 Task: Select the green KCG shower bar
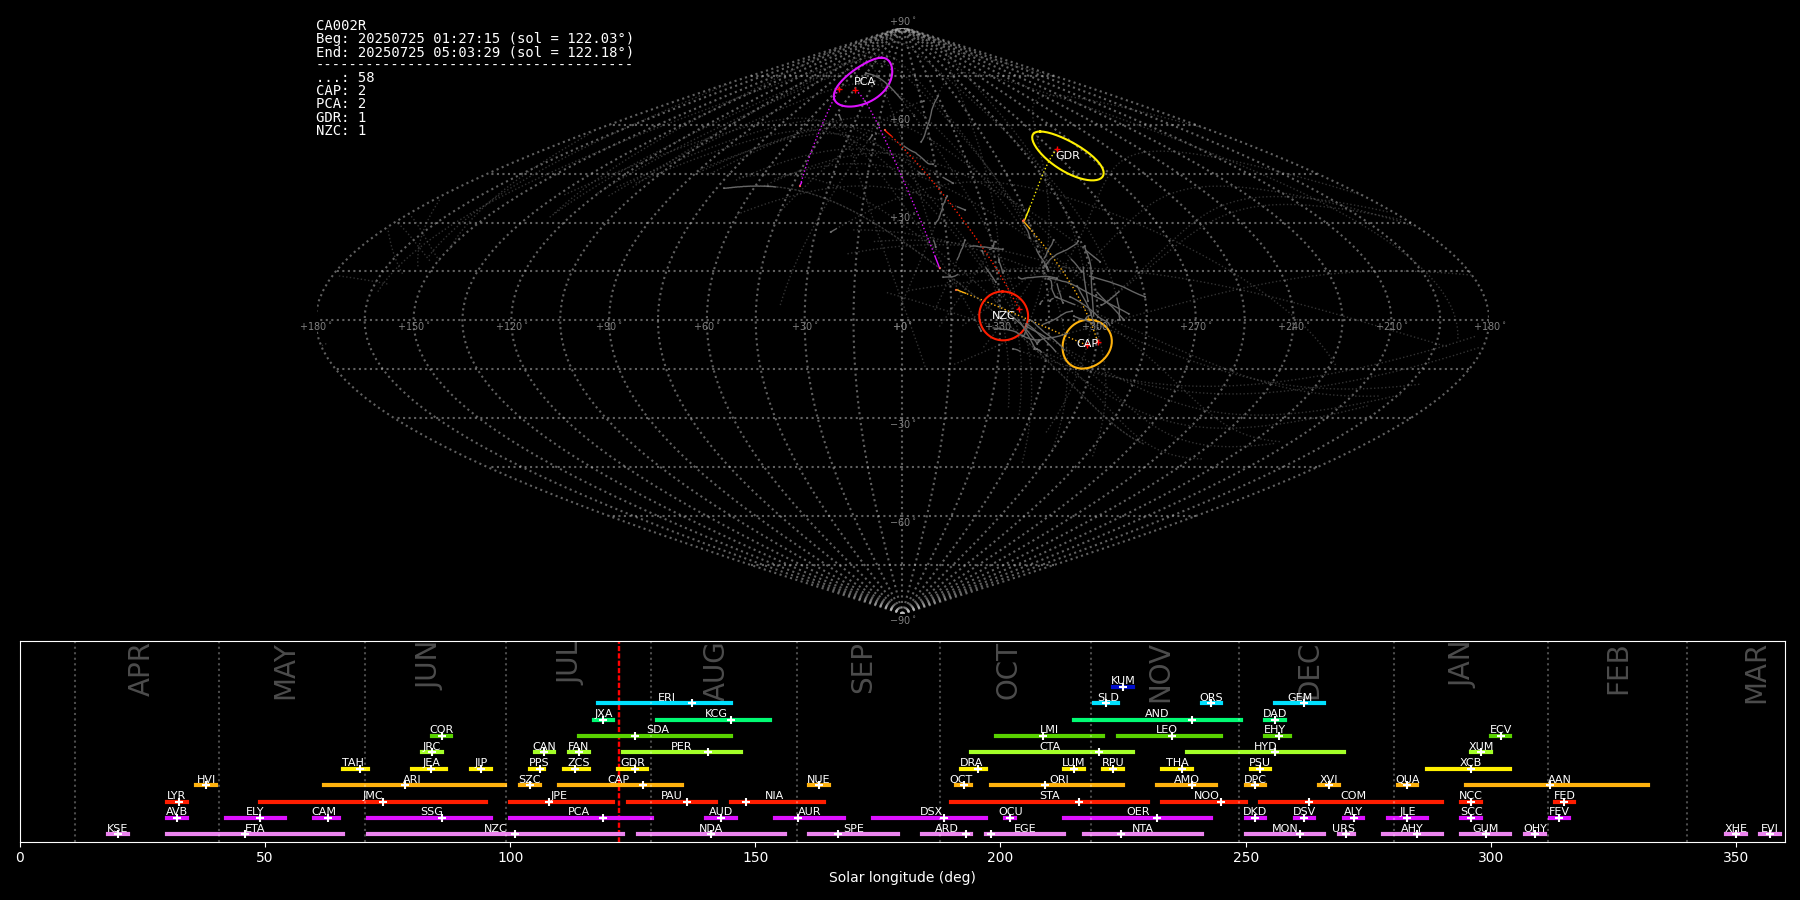click(x=713, y=720)
